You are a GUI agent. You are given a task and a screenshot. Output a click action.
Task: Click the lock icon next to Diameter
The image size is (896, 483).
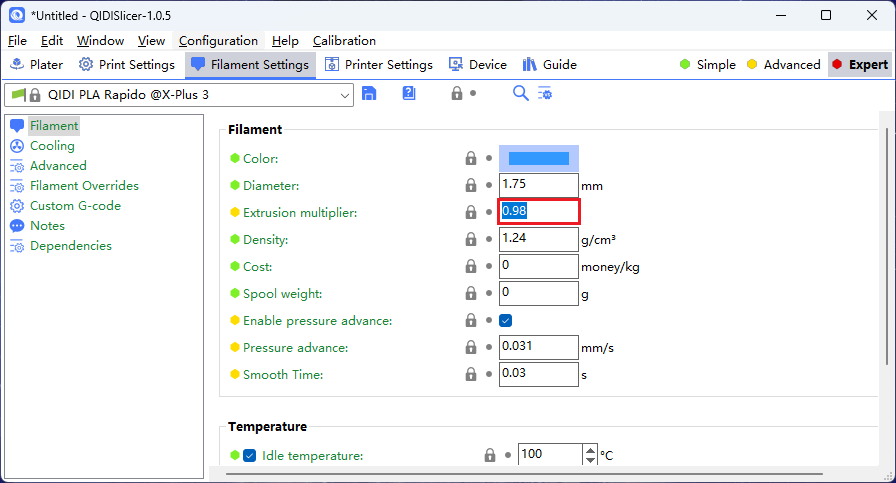click(x=470, y=185)
